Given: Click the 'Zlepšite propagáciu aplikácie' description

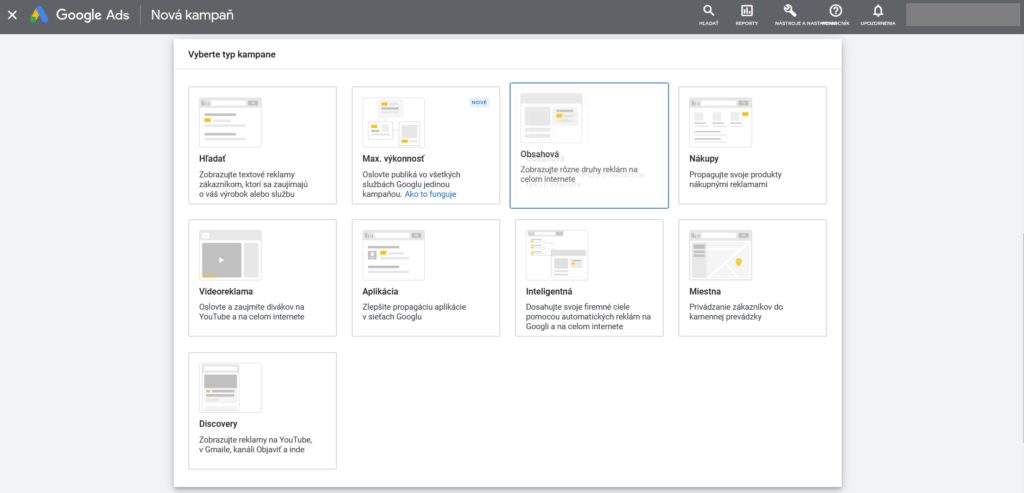Looking at the screenshot, I should 415,311.
